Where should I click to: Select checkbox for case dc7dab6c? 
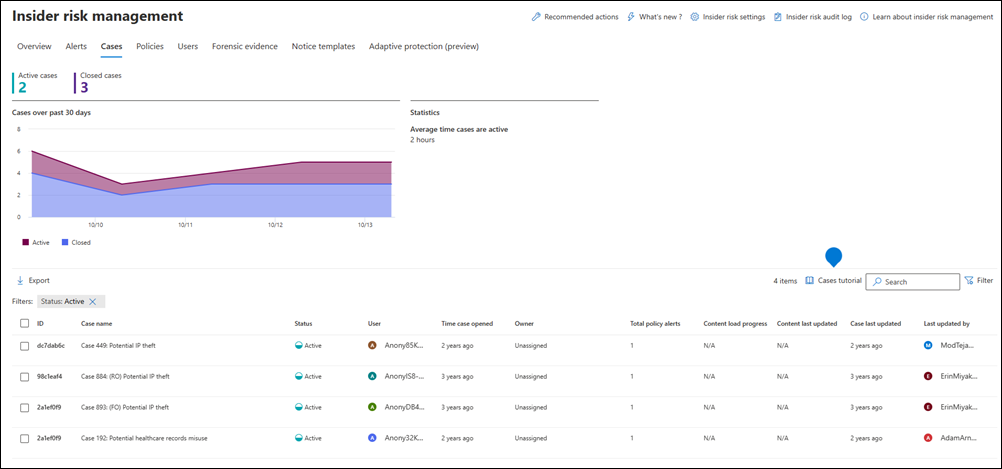tap(24, 346)
